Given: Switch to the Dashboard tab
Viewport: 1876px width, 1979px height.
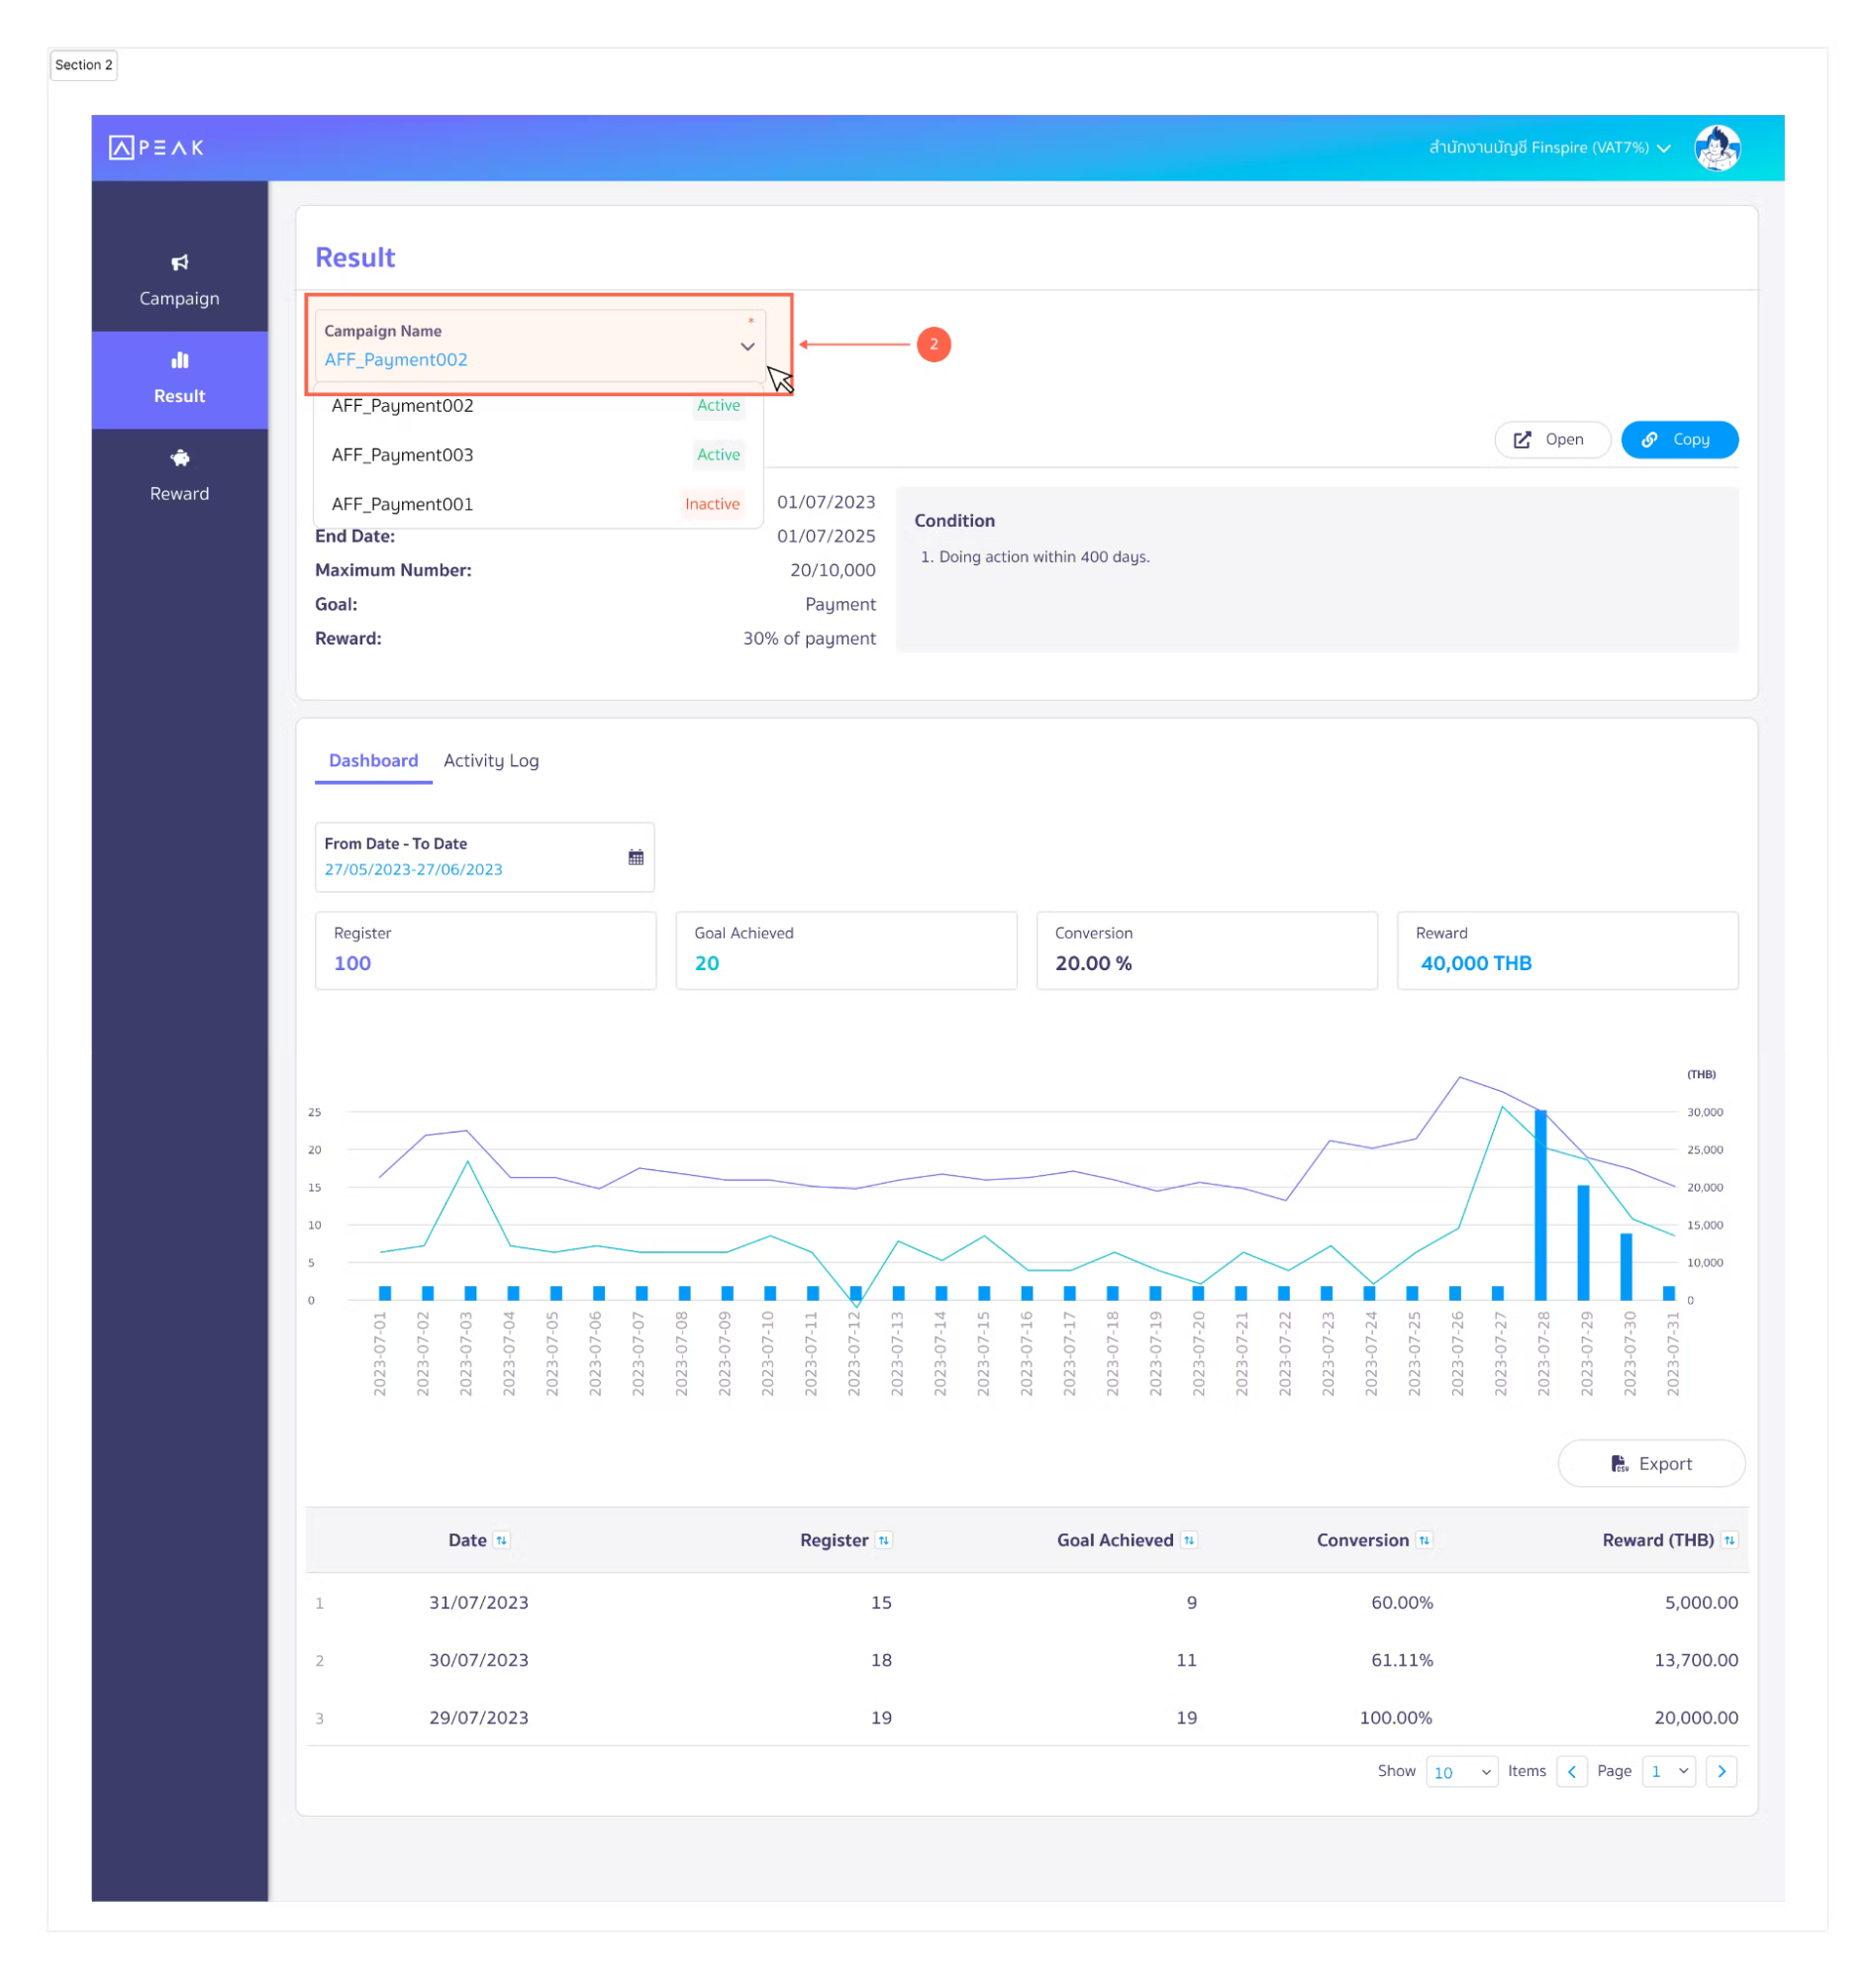Looking at the screenshot, I should (374, 761).
